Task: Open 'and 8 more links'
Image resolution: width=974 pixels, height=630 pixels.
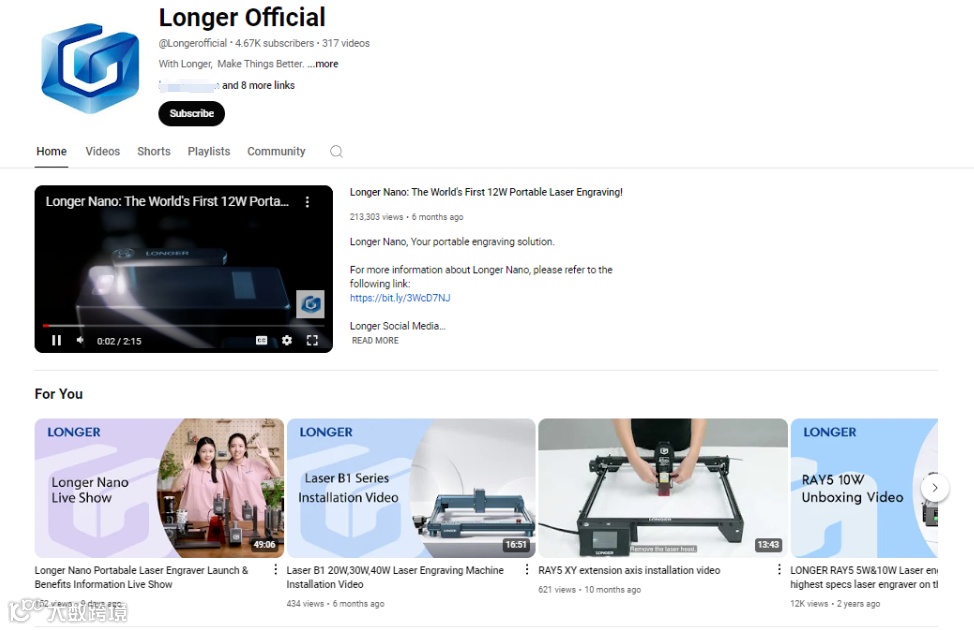Action: (258, 85)
